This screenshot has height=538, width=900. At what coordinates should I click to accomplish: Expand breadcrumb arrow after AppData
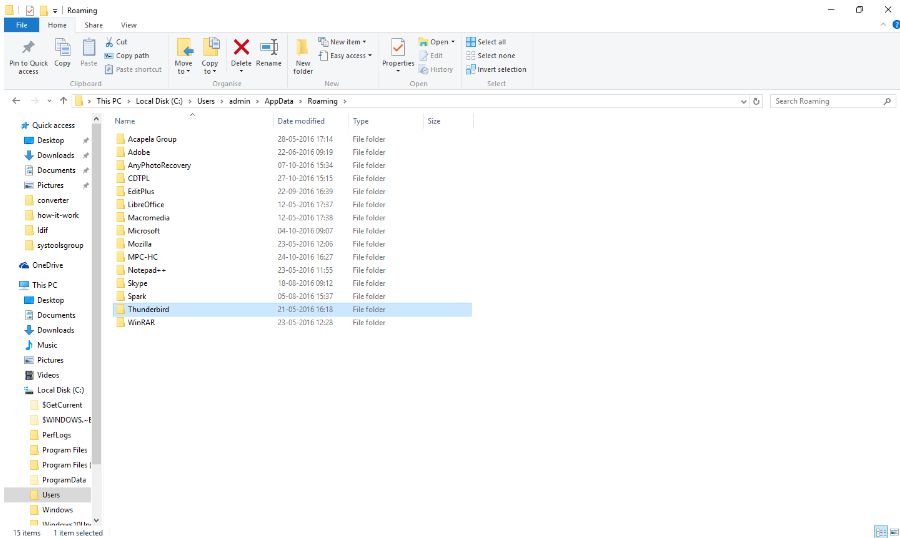tap(300, 101)
